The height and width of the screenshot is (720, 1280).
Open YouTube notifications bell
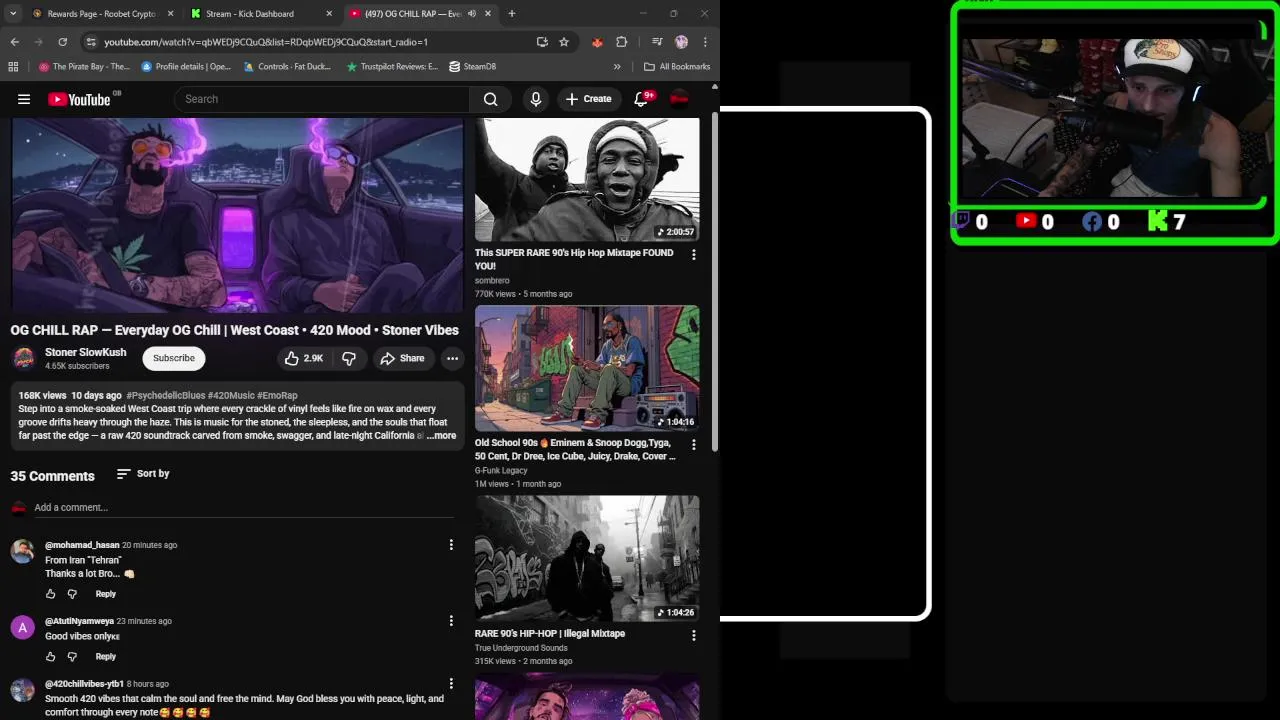[x=643, y=99]
